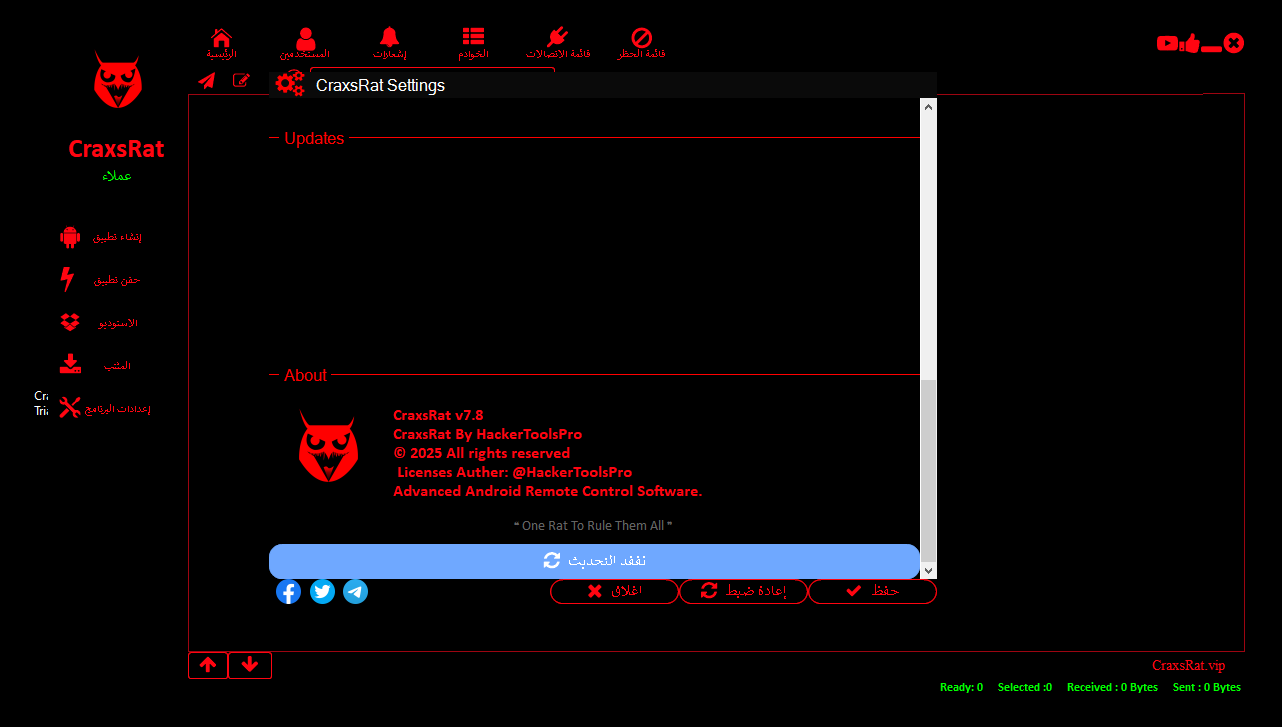1282x727 pixels.
Task: Switch to the Users tab (المستخدمين)
Action: [305, 44]
